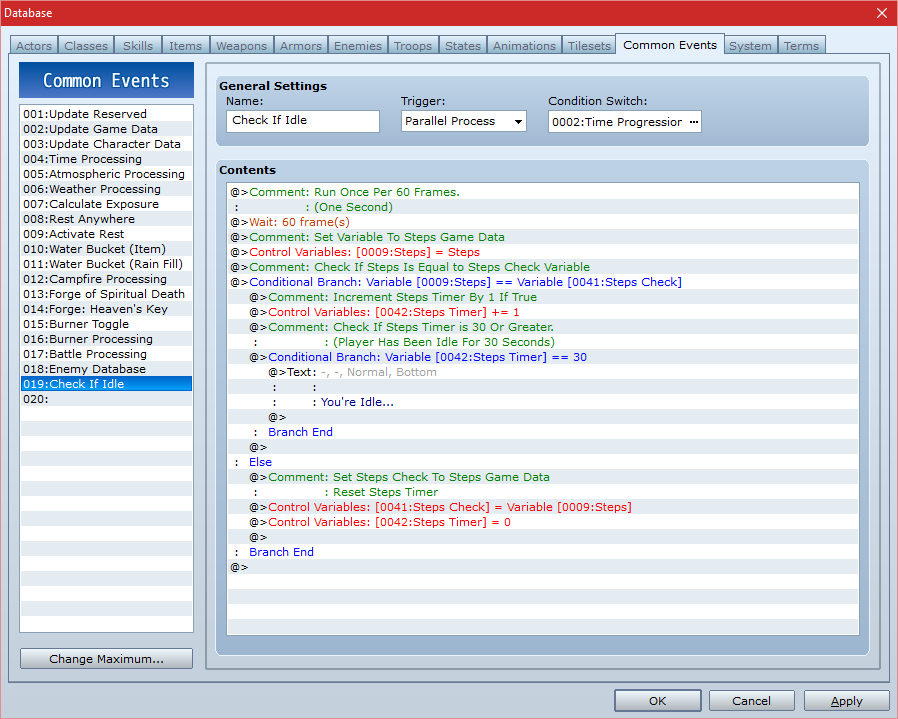The image size is (898, 719).
Task: Select Steps Check = Variable [0009:Steps] line
Action: click(543, 507)
